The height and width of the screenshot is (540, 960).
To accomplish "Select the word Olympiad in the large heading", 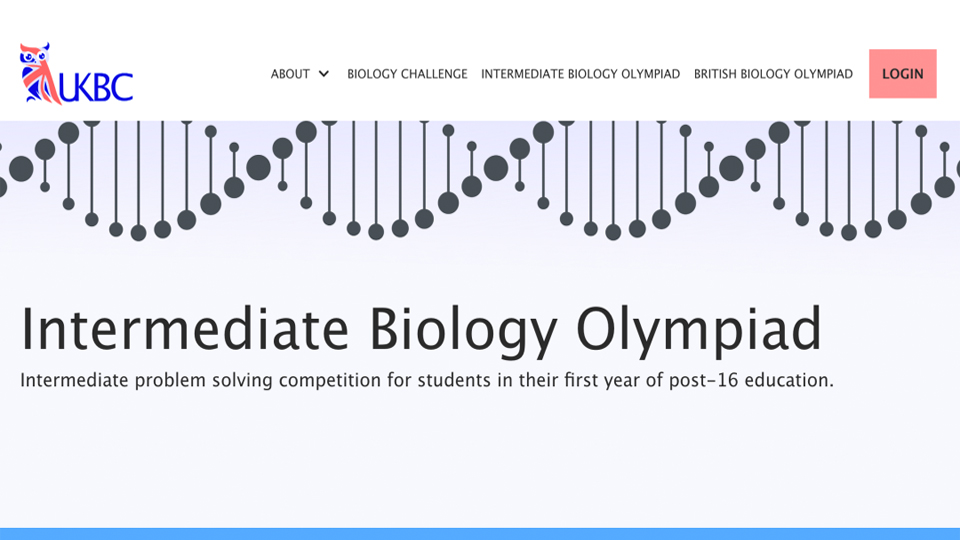I will pyautogui.click(x=699, y=331).
